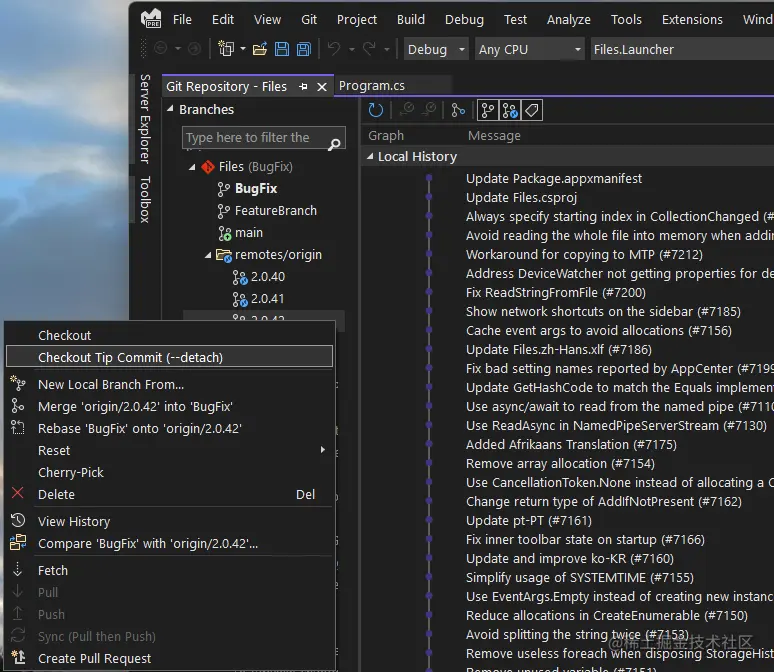Click the Open File folder icon
774x672 pixels.
point(260,49)
